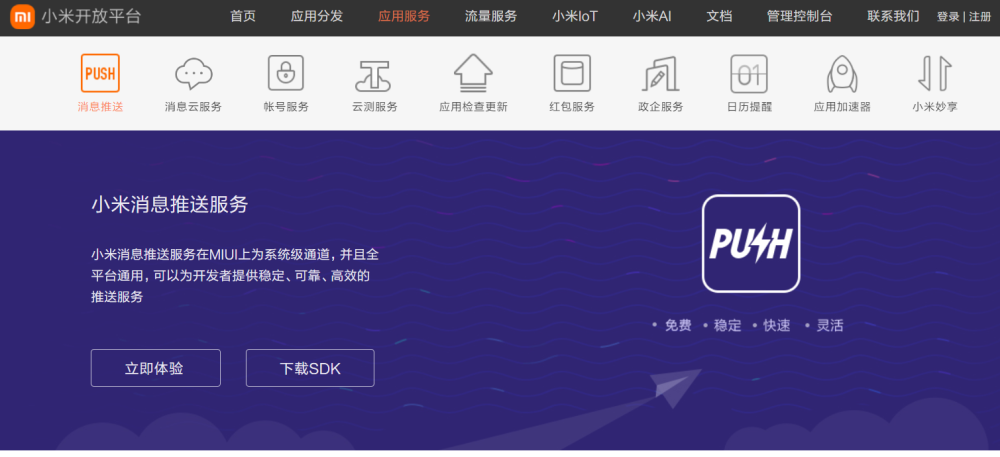Viewport: 1000px width, 457px height.
Task: Click the 灵活 feature text
Action: point(830,325)
